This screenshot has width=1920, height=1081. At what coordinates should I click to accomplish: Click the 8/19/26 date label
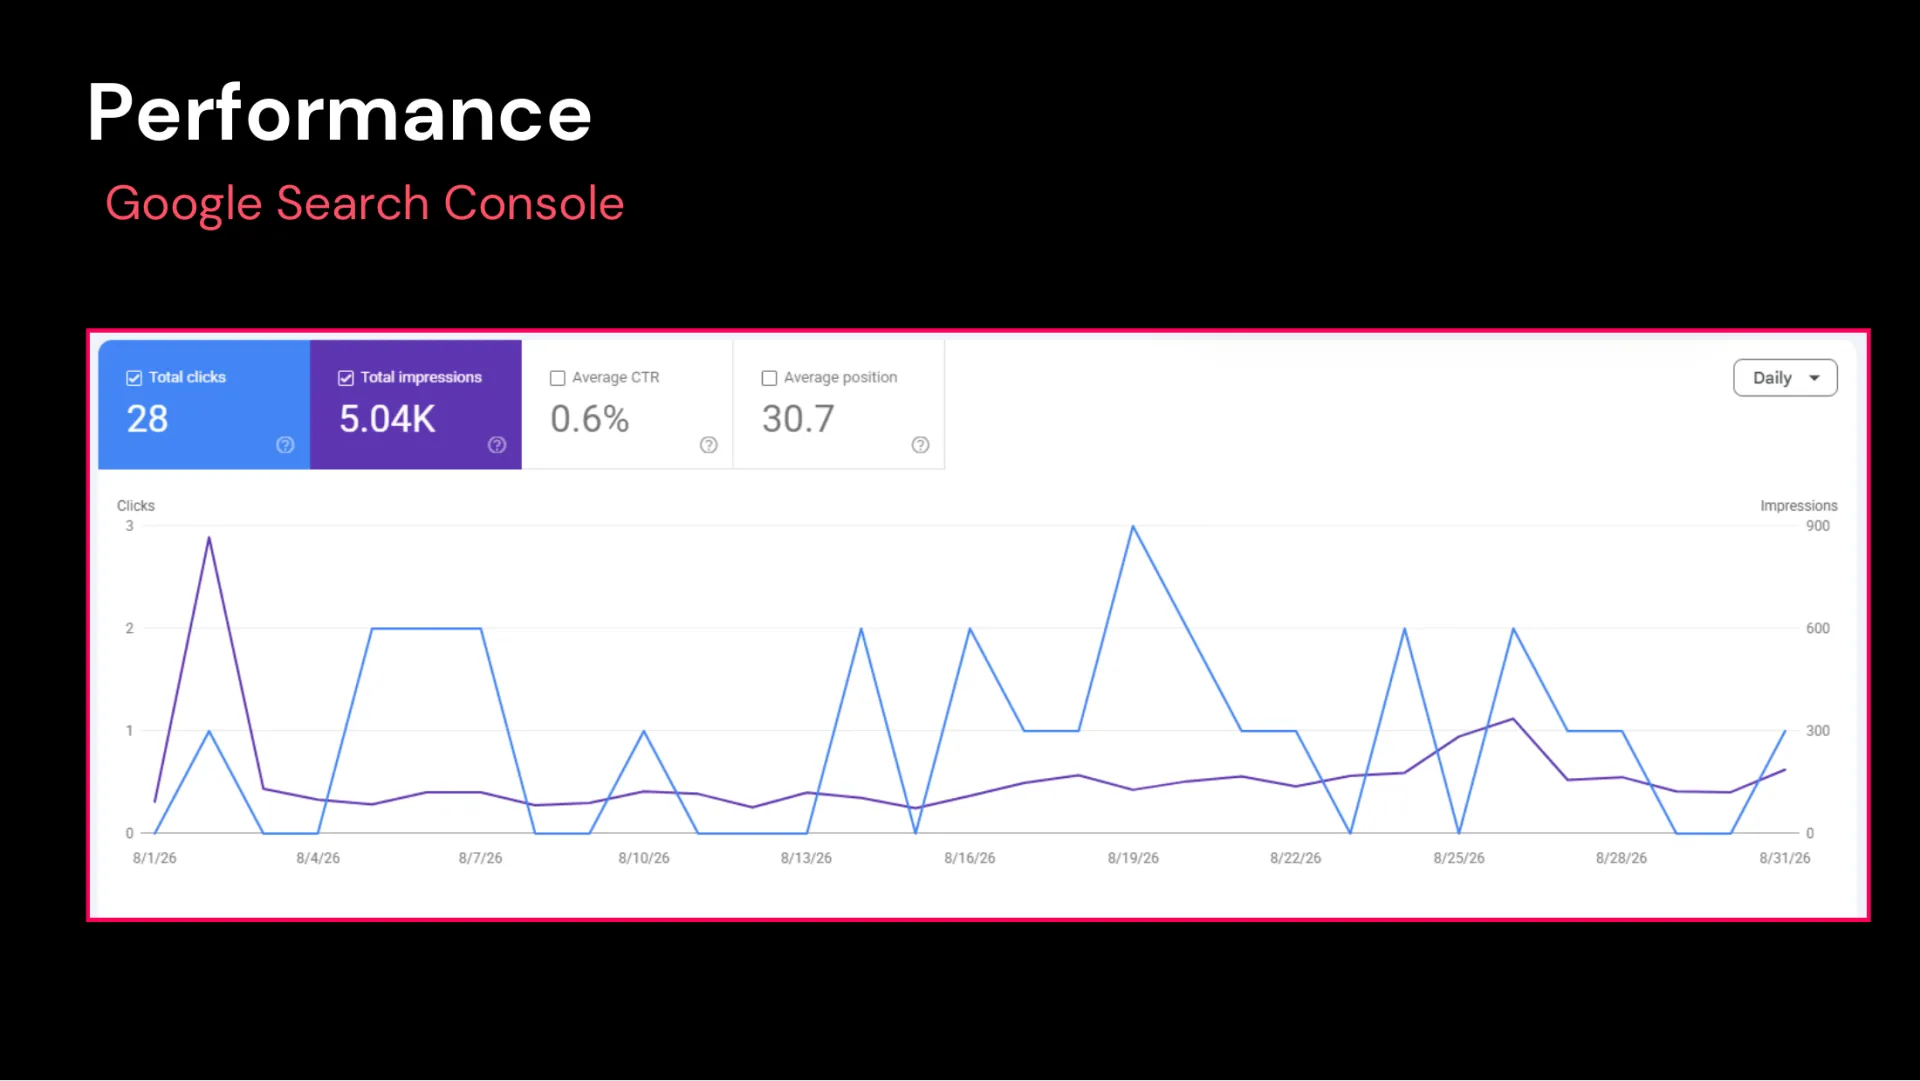click(1133, 858)
